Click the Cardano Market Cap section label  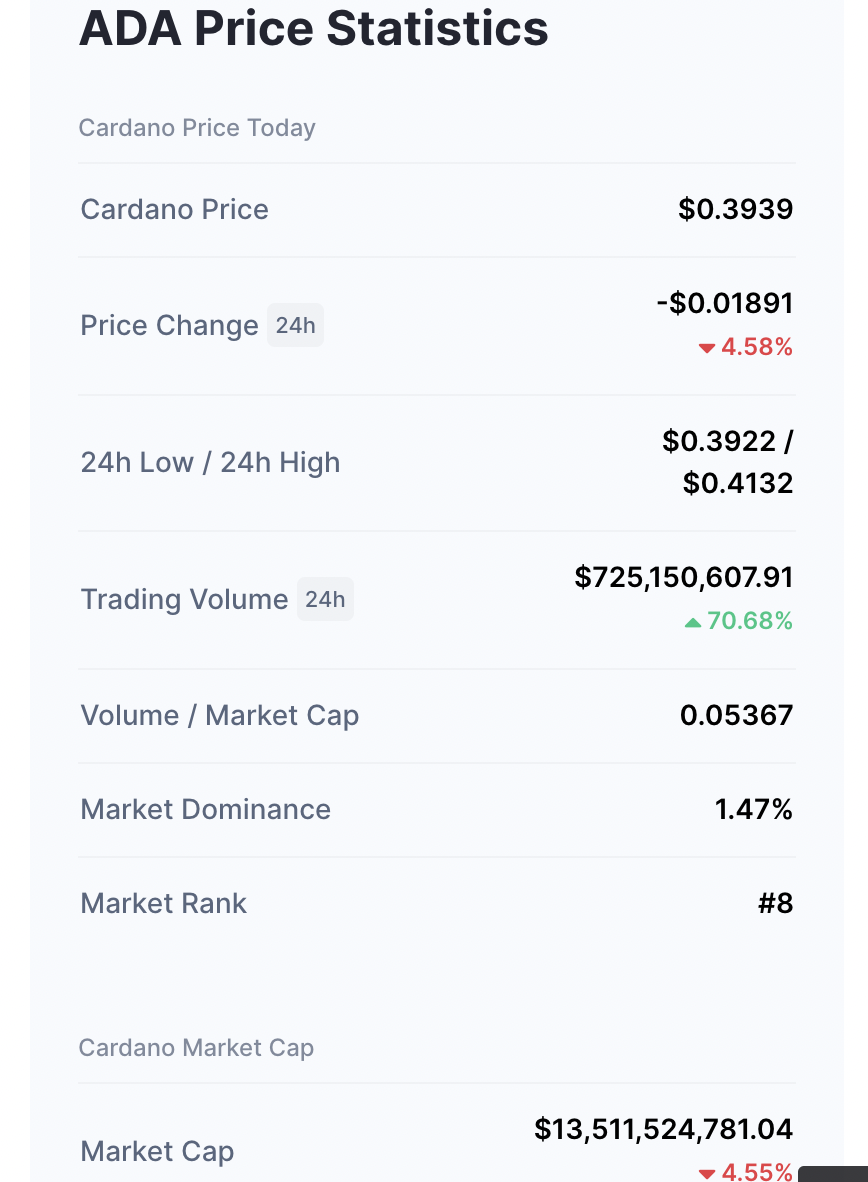click(196, 1048)
